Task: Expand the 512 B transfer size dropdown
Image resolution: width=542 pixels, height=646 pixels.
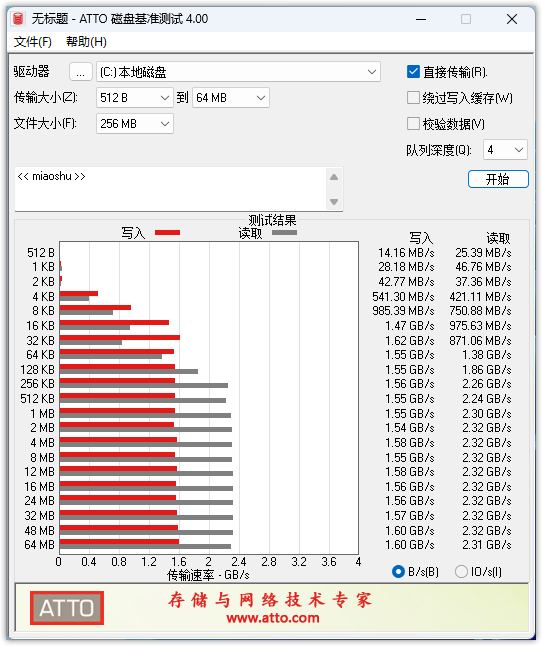Action: (x=135, y=98)
